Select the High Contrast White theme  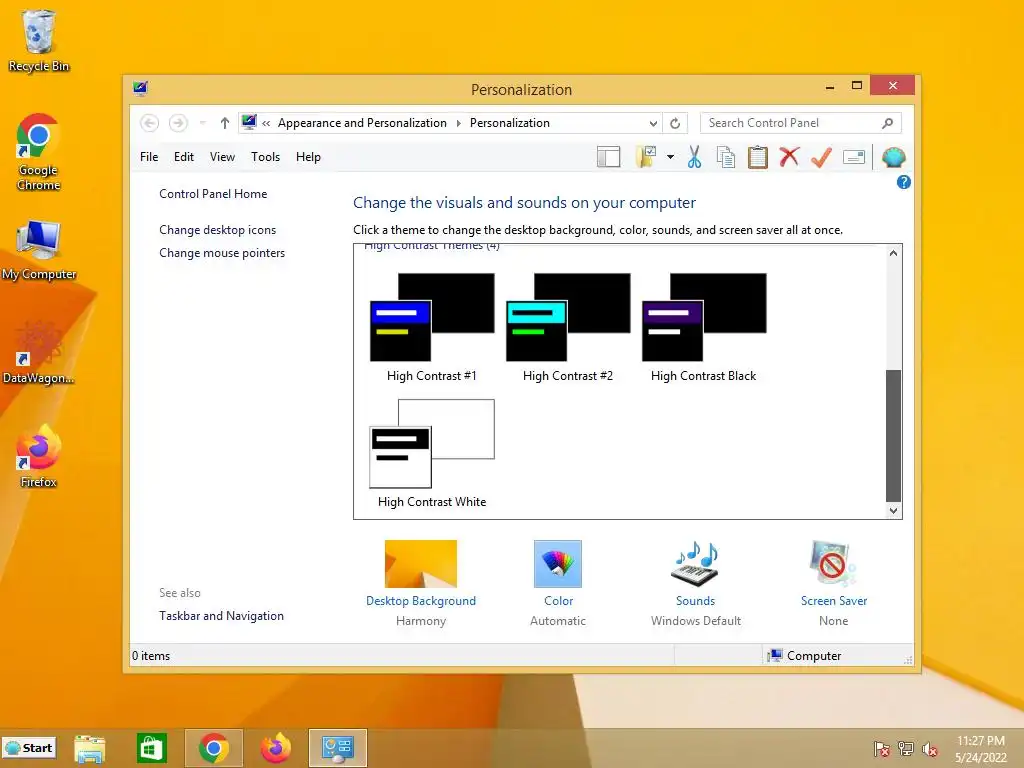tap(432, 453)
